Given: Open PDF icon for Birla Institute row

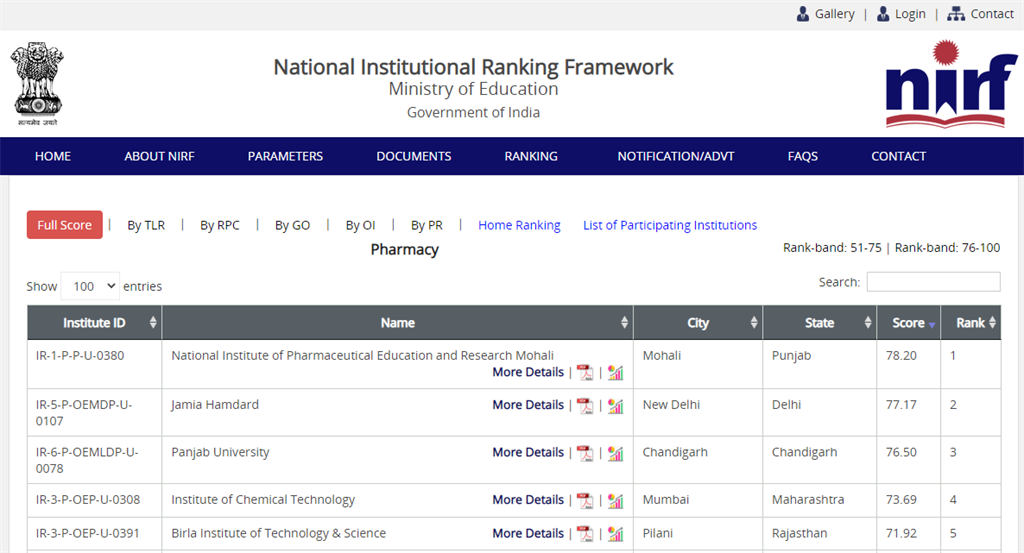Looking at the screenshot, I should [584, 533].
